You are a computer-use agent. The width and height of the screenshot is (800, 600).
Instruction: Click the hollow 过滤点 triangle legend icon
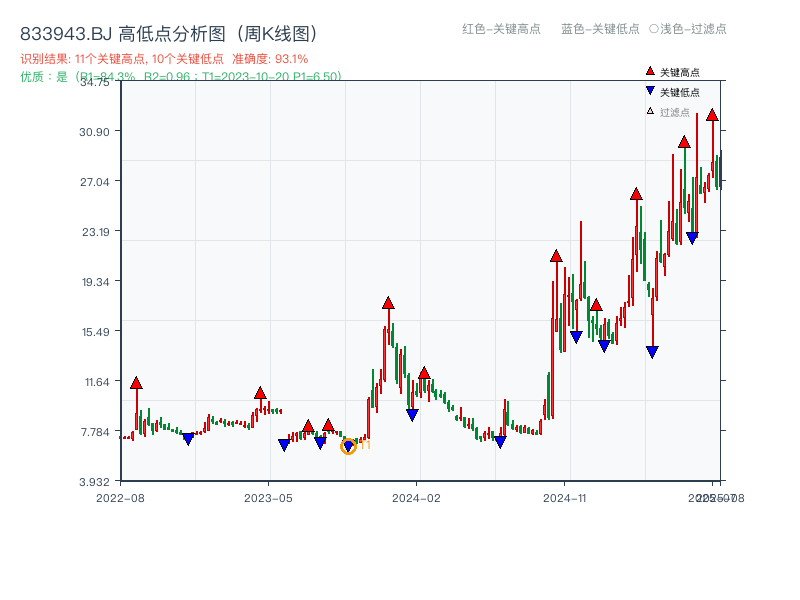pos(648,112)
